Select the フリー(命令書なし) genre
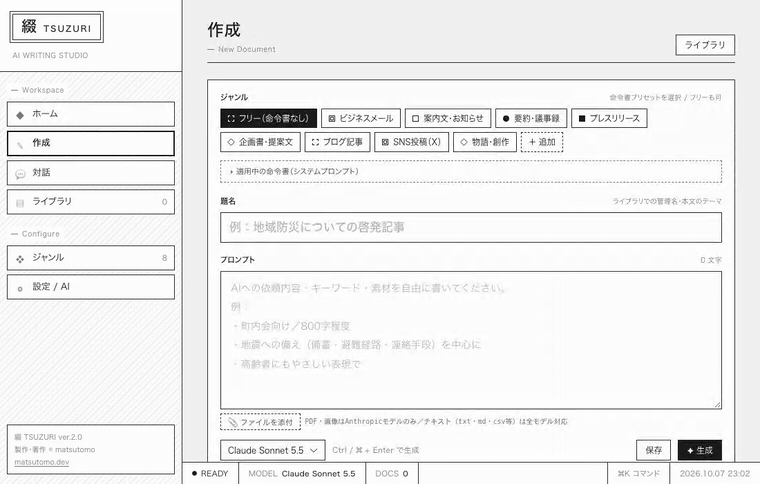Screen dimensions: 760x484 [x=269, y=118]
